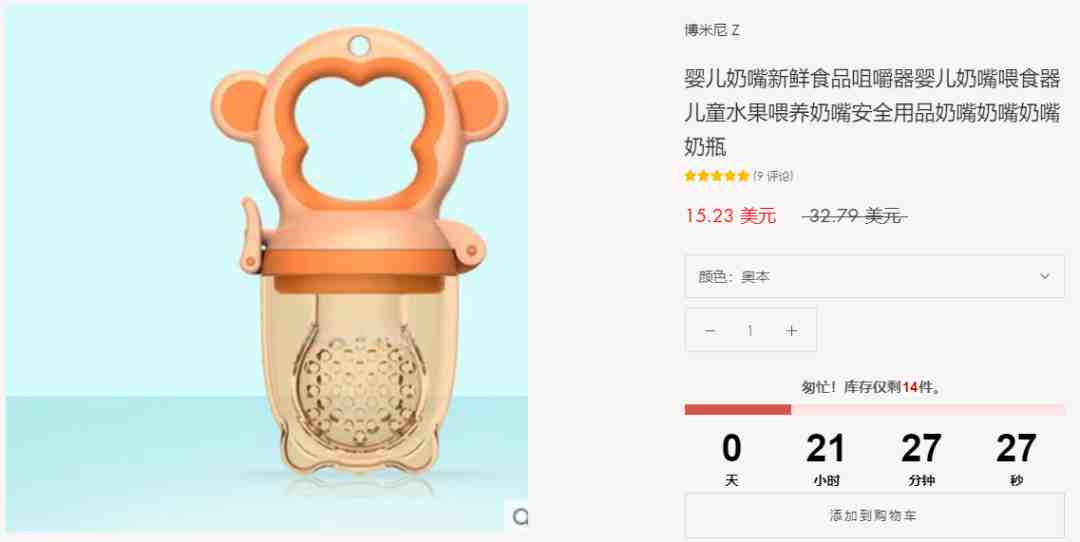This screenshot has width=1080, height=542.
Task: Click the 0 天 days countdown block
Action: tap(731, 459)
